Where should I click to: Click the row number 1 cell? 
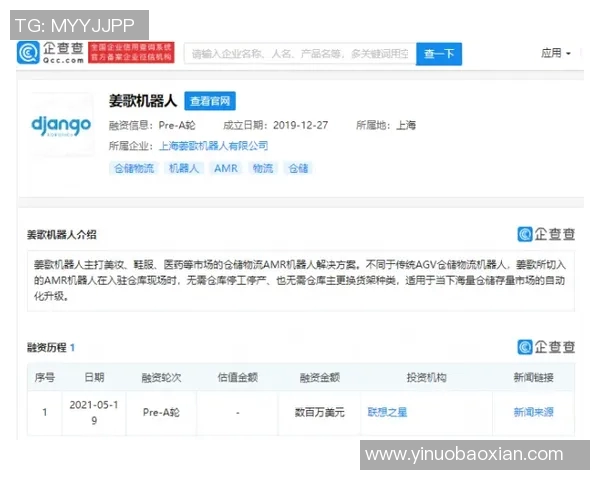point(45,413)
